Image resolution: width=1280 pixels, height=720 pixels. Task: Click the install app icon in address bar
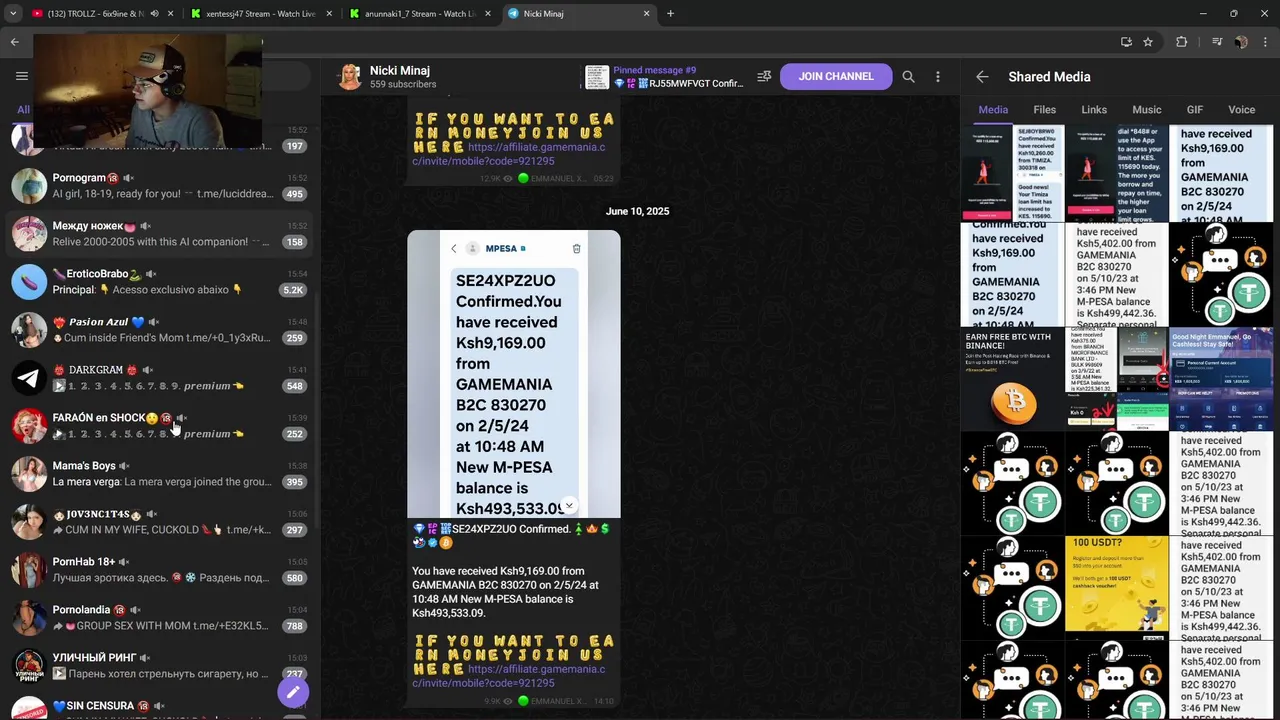1126,42
